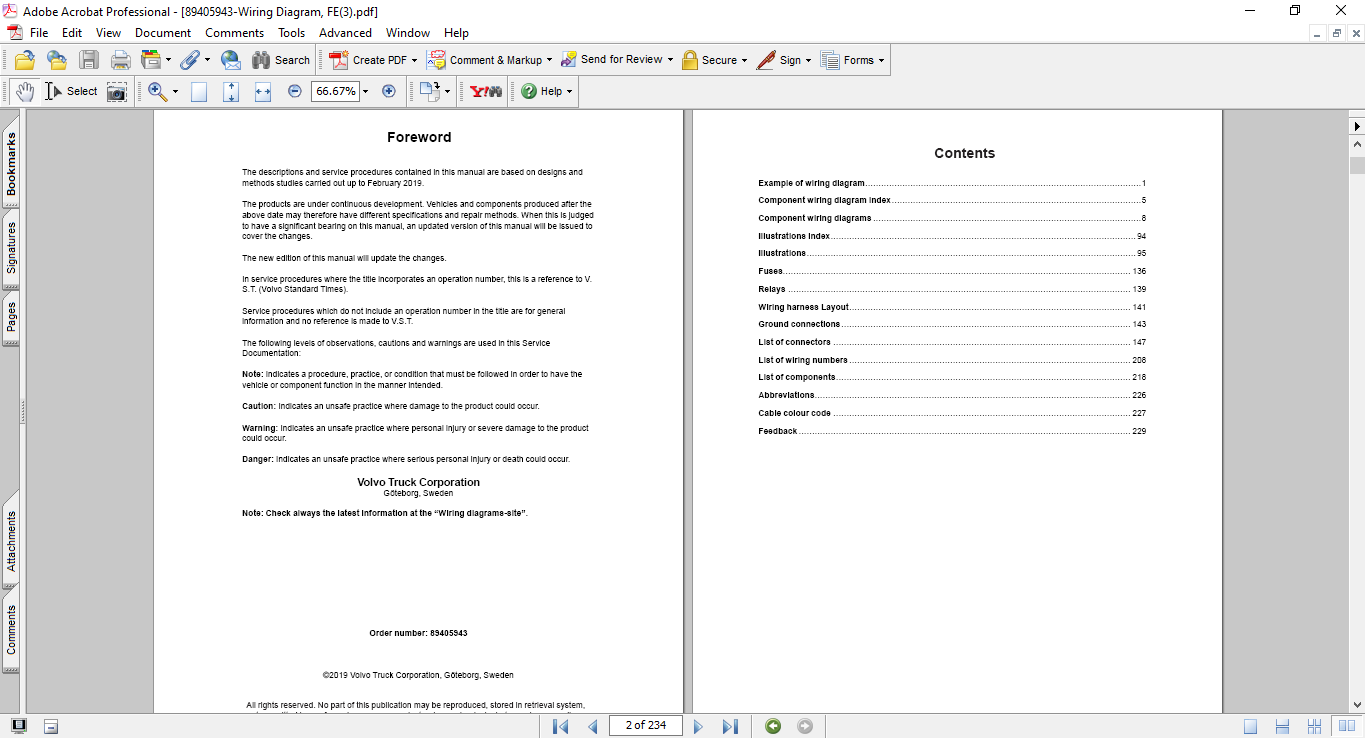Screen dimensions: 1365x738
Task: Click the page number input field
Action: [x=645, y=726]
